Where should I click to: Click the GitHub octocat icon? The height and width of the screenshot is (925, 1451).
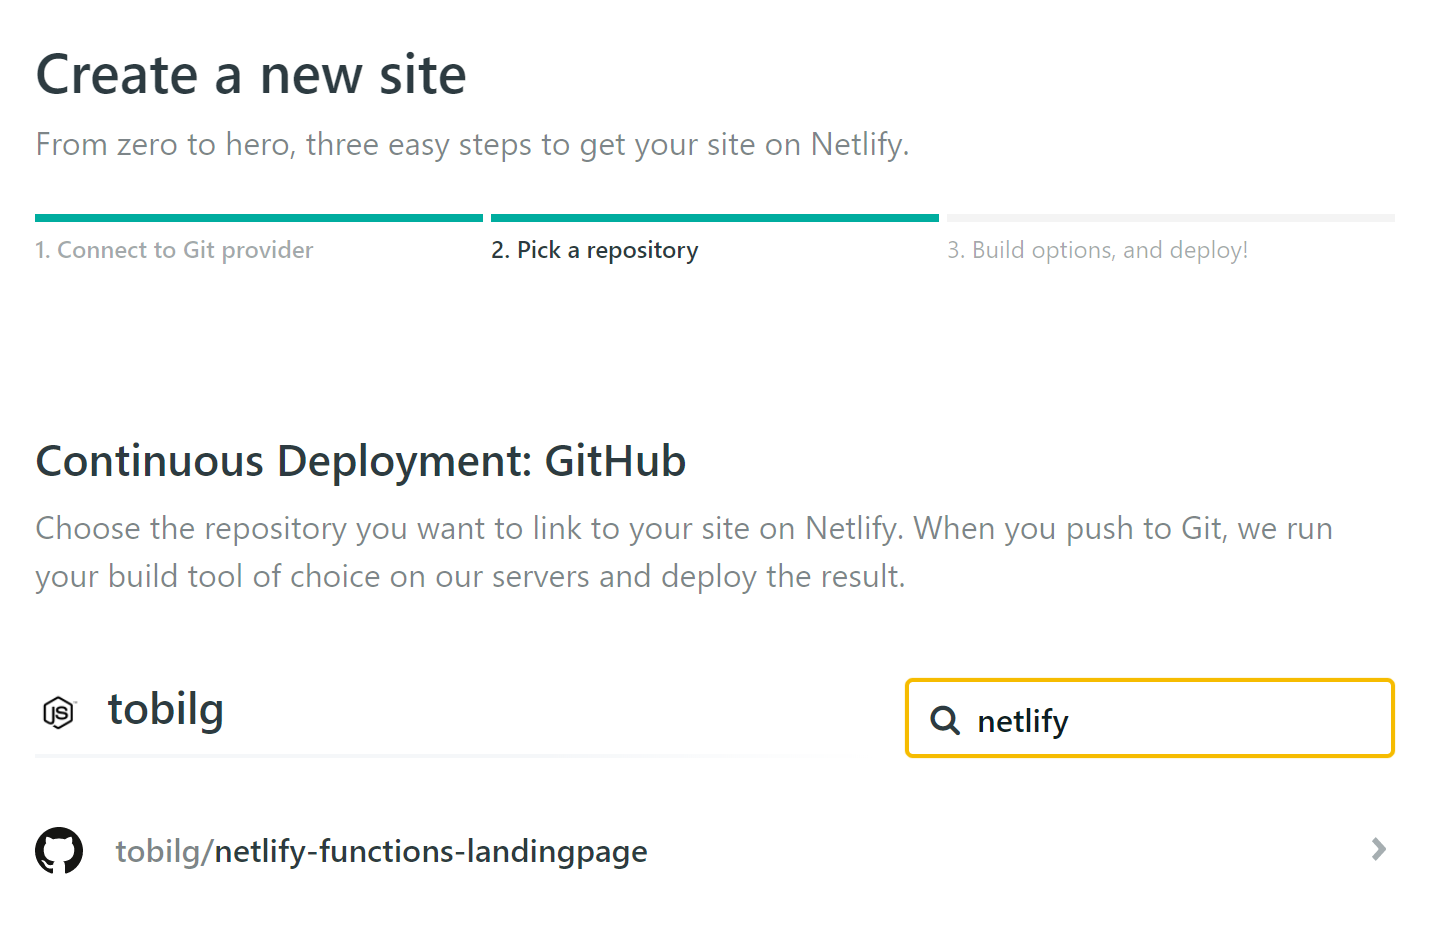(x=59, y=850)
